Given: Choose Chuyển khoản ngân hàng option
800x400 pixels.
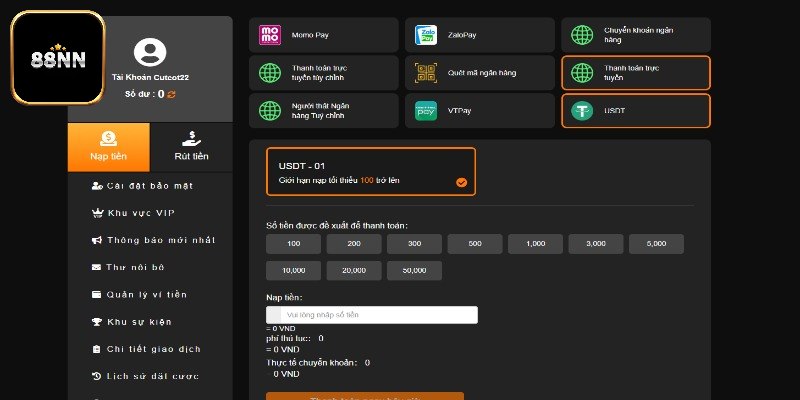Looking at the screenshot, I should pyautogui.click(x=635, y=34).
